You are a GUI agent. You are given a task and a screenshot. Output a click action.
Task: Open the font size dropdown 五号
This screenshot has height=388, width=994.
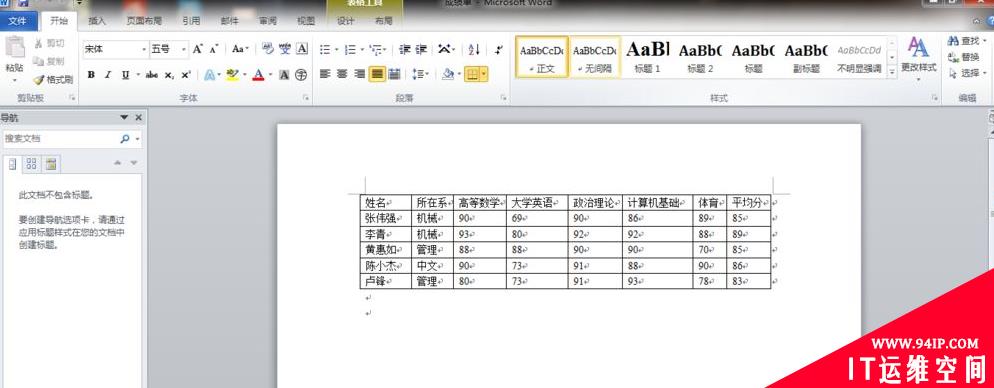169,49
